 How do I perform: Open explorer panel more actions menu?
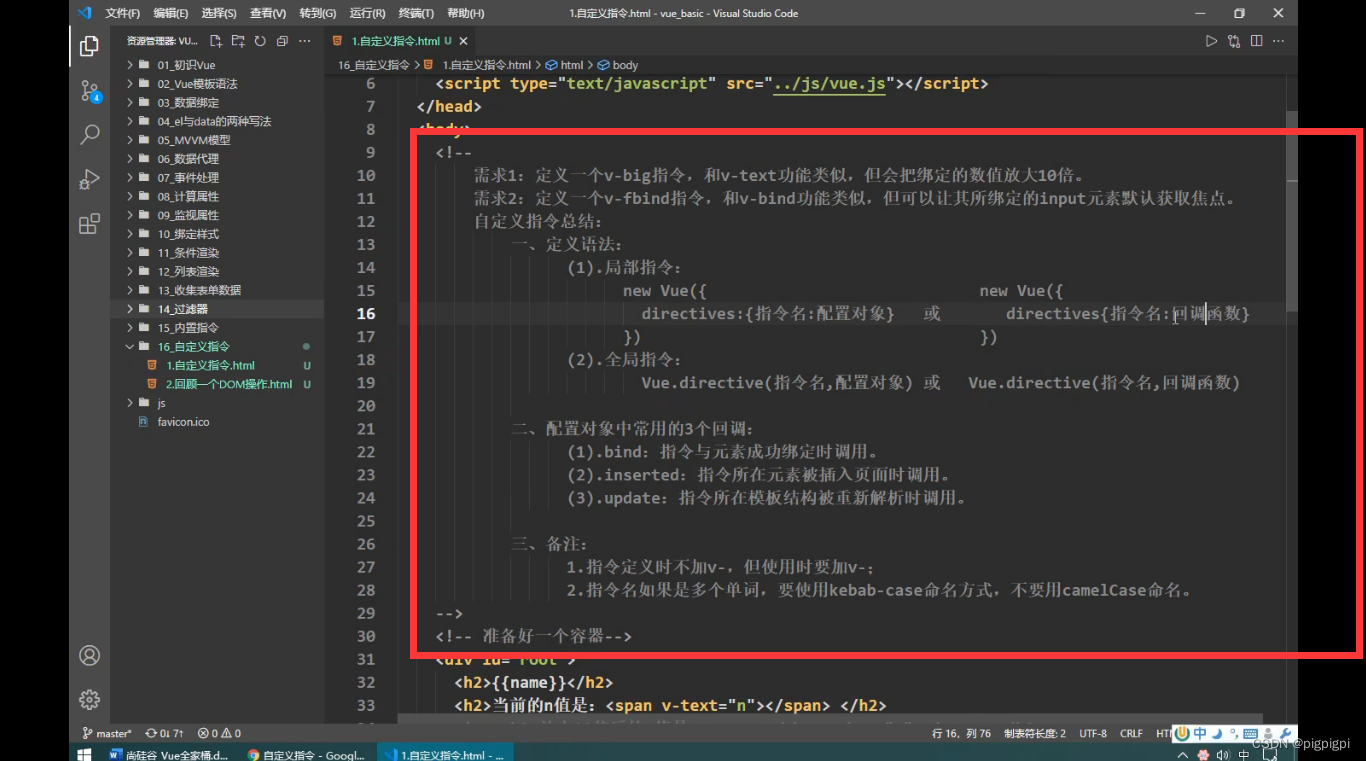[x=305, y=41]
